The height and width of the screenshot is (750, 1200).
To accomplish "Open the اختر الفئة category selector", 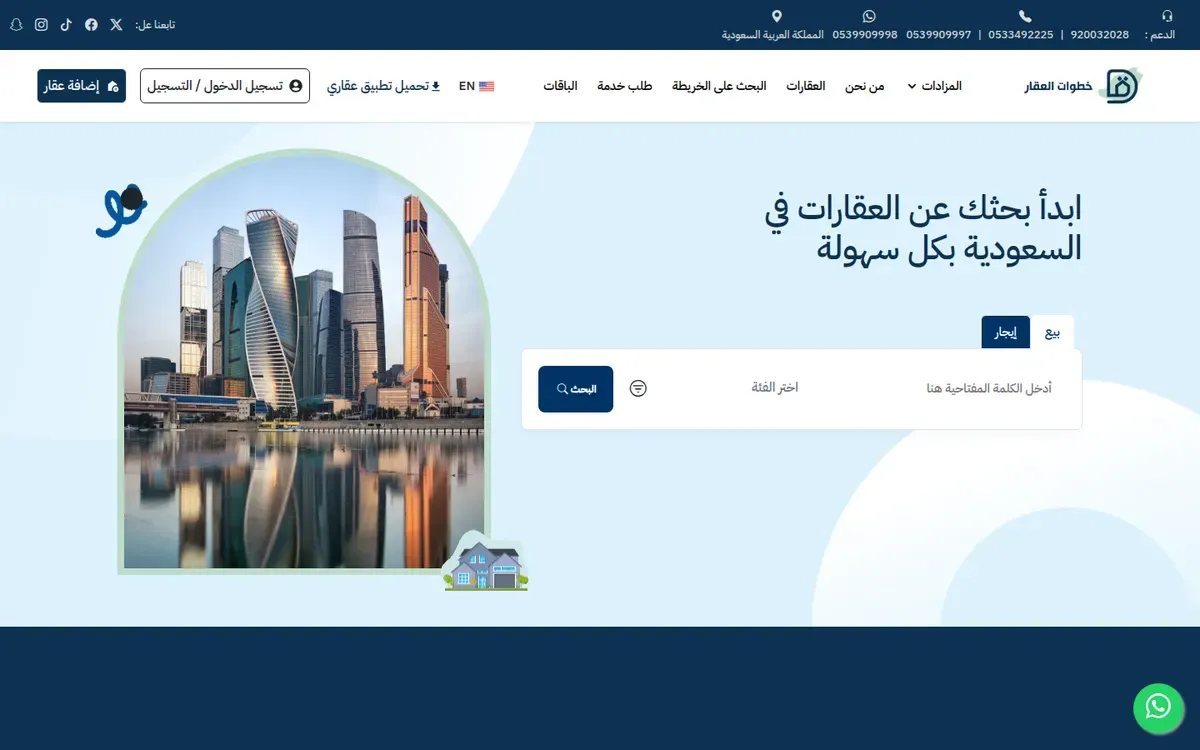I will point(775,388).
